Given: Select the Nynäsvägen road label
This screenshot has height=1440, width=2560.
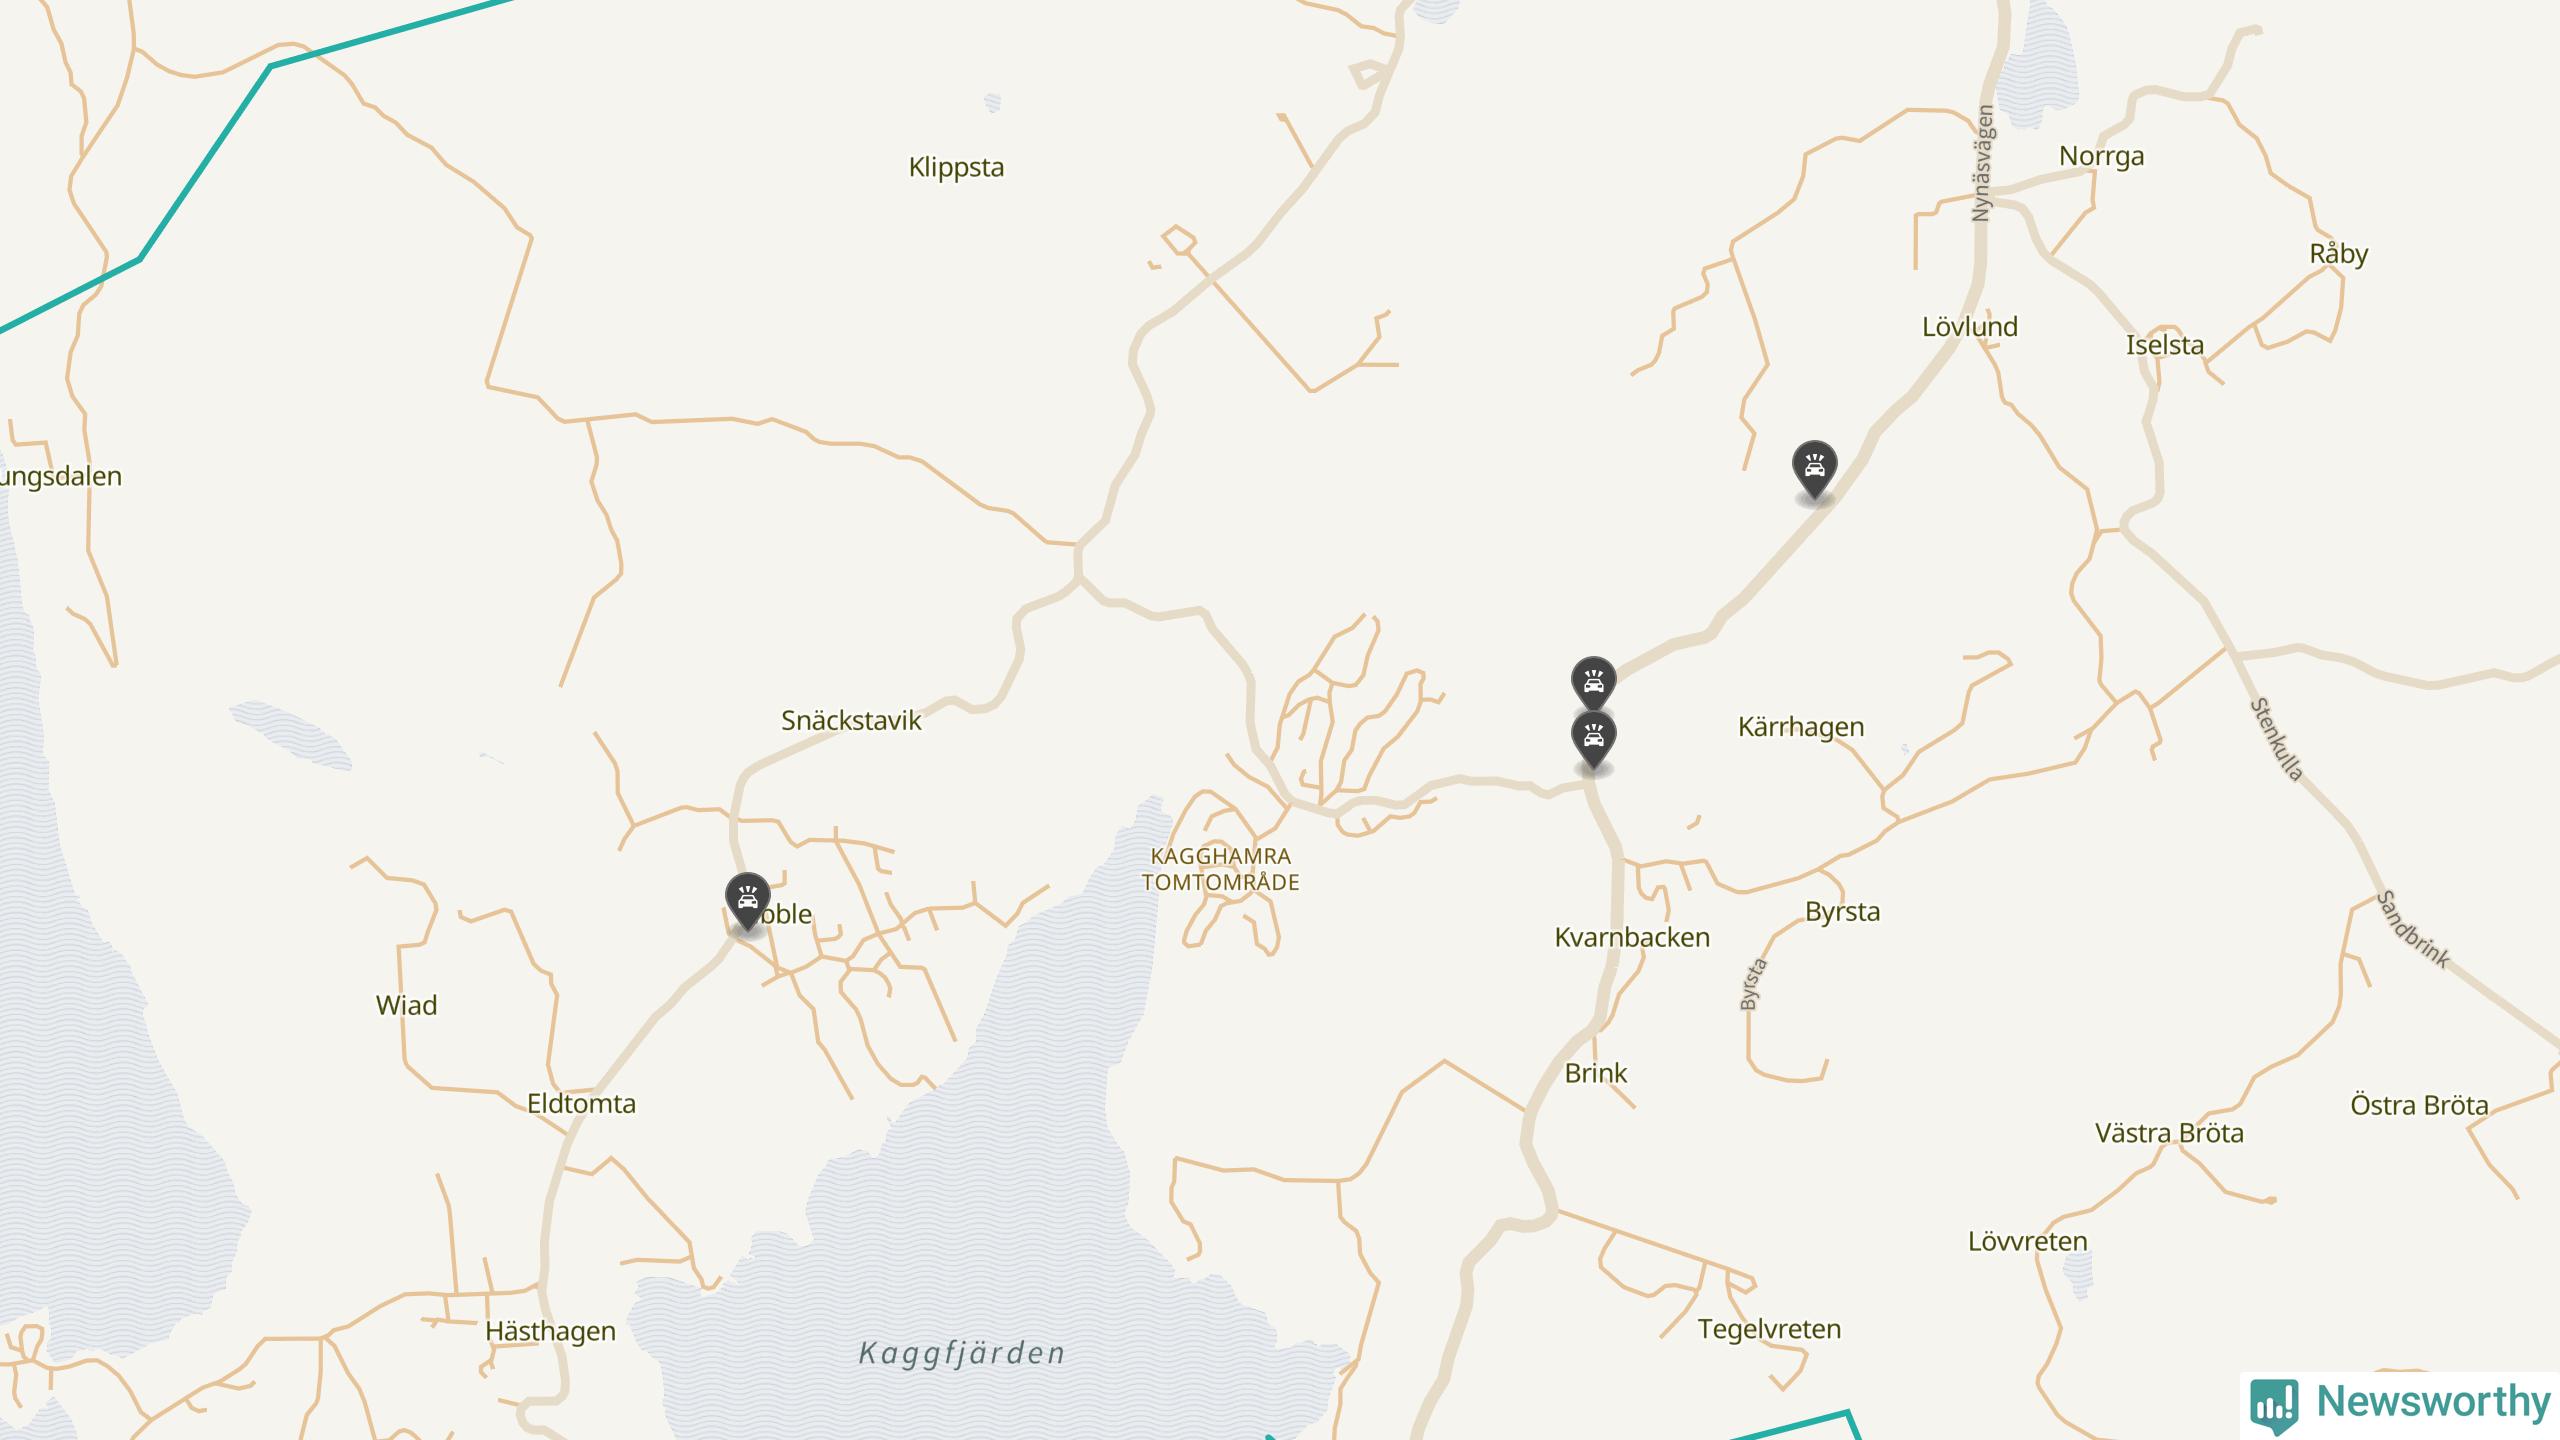Looking at the screenshot, I should [x=1983, y=163].
